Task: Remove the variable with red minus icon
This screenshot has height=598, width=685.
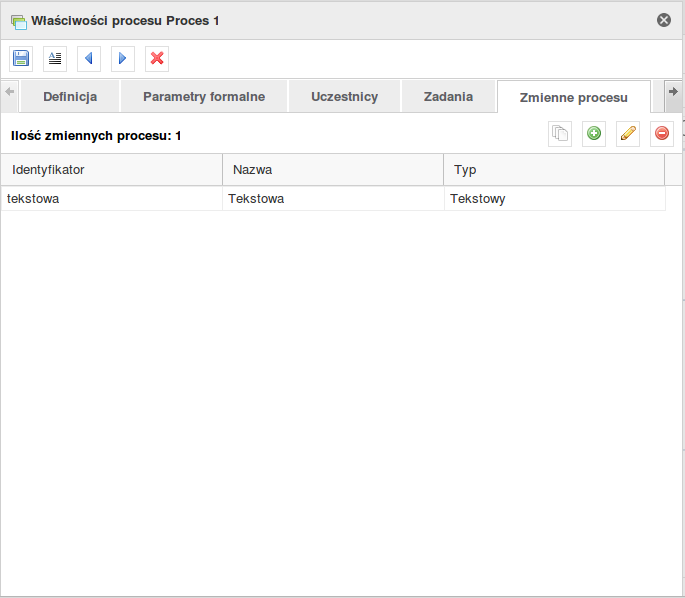Action: tap(662, 134)
